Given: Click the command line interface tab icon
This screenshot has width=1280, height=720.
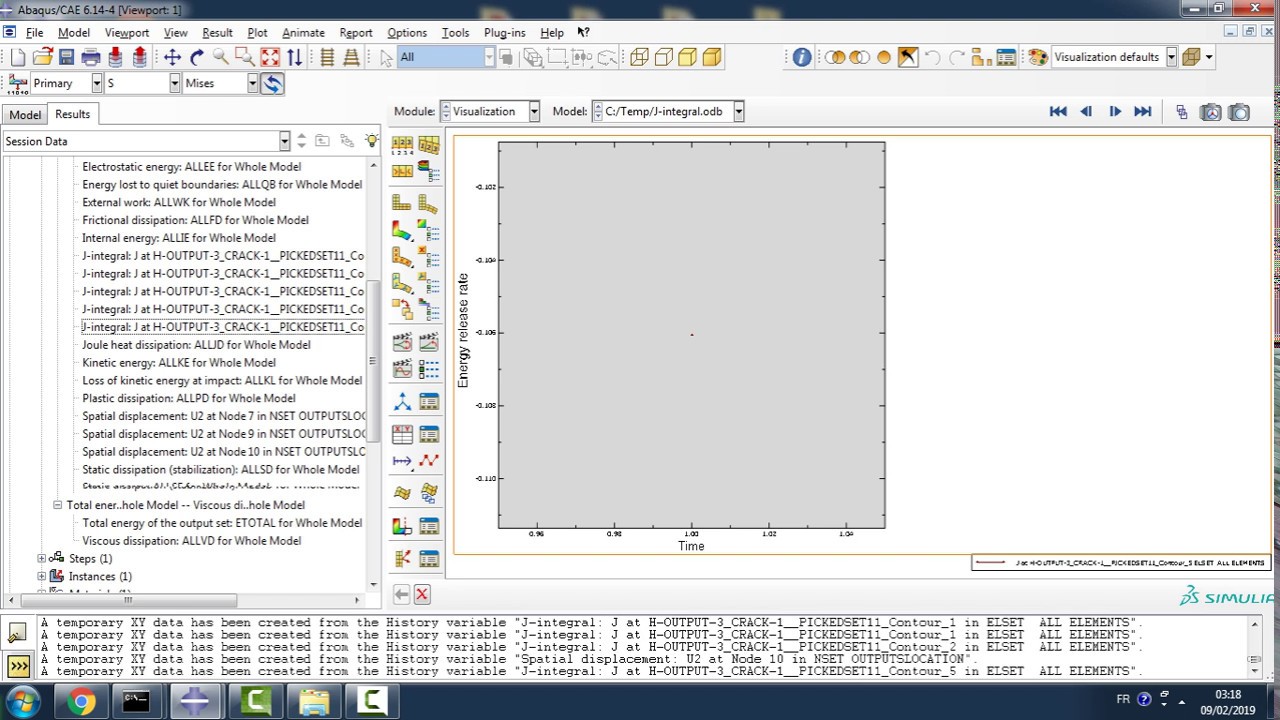Looking at the screenshot, I should 18,664.
